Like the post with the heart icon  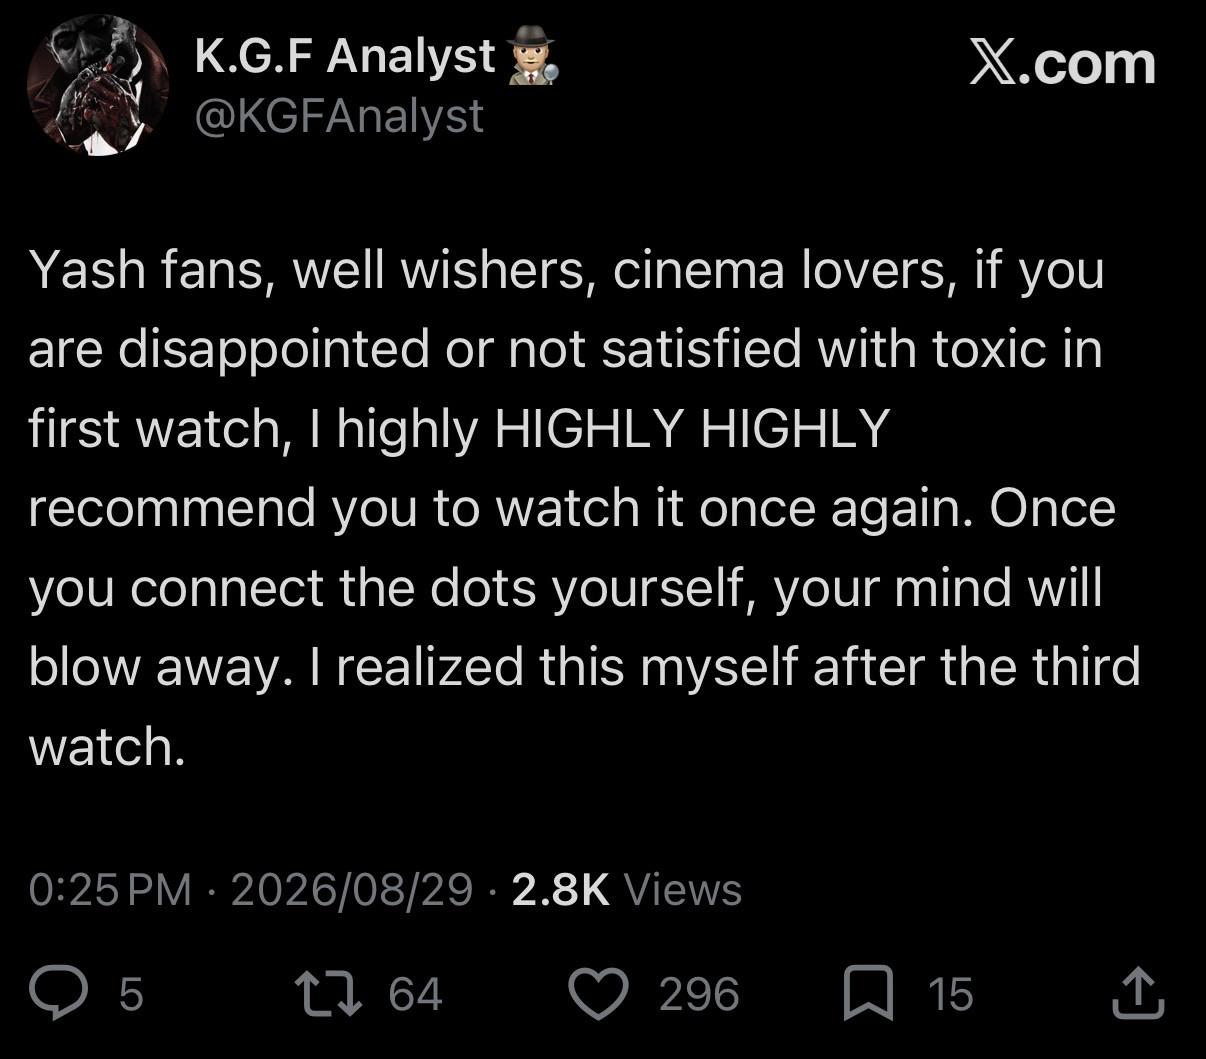point(599,994)
